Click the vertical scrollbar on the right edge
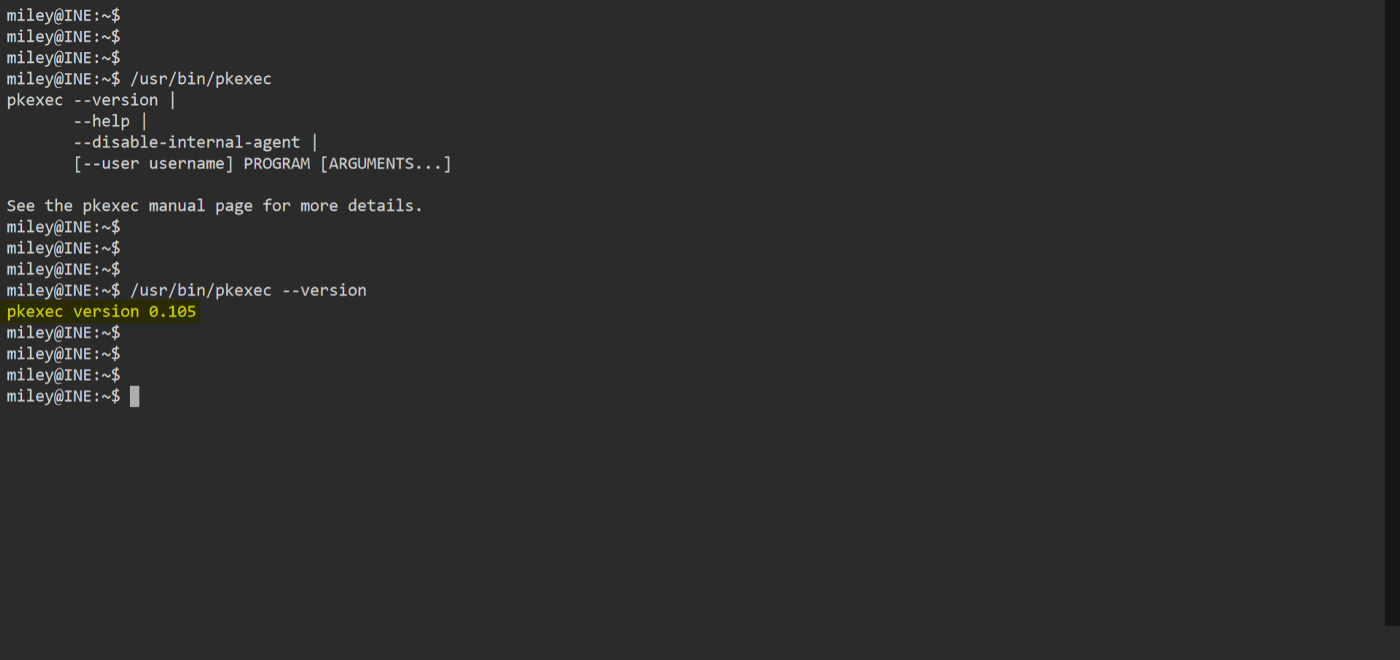 1392,312
